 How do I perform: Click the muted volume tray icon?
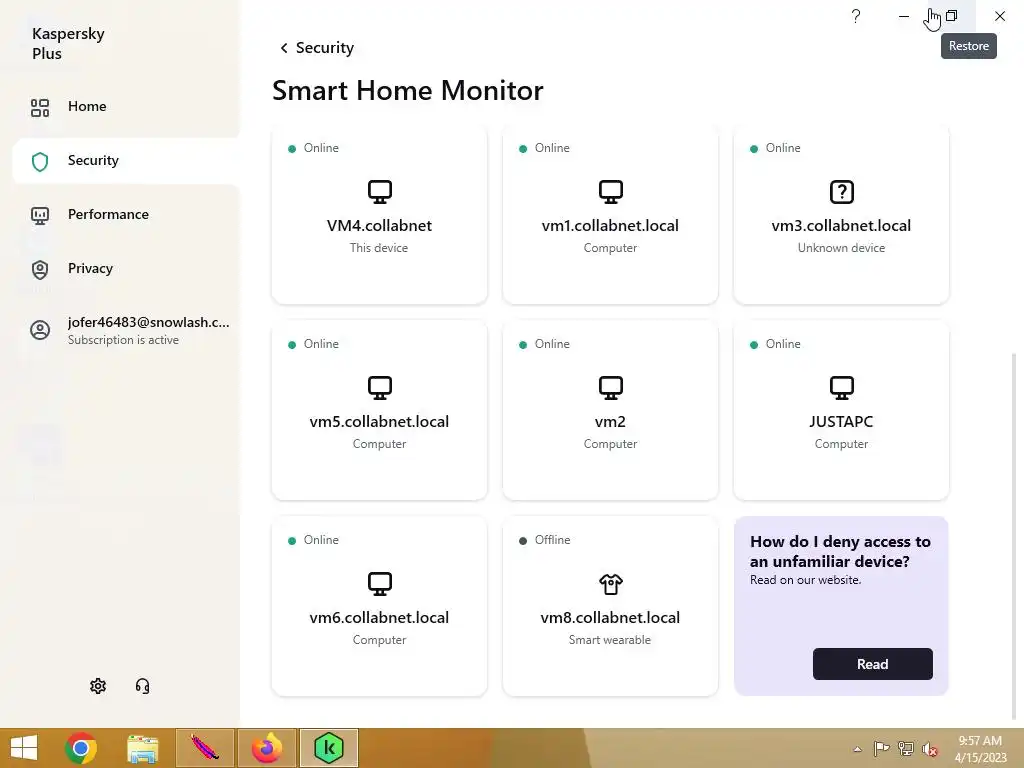point(930,748)
